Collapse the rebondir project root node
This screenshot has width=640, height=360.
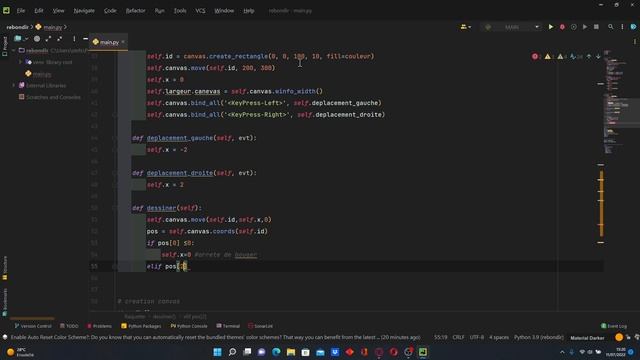point(14,51)
